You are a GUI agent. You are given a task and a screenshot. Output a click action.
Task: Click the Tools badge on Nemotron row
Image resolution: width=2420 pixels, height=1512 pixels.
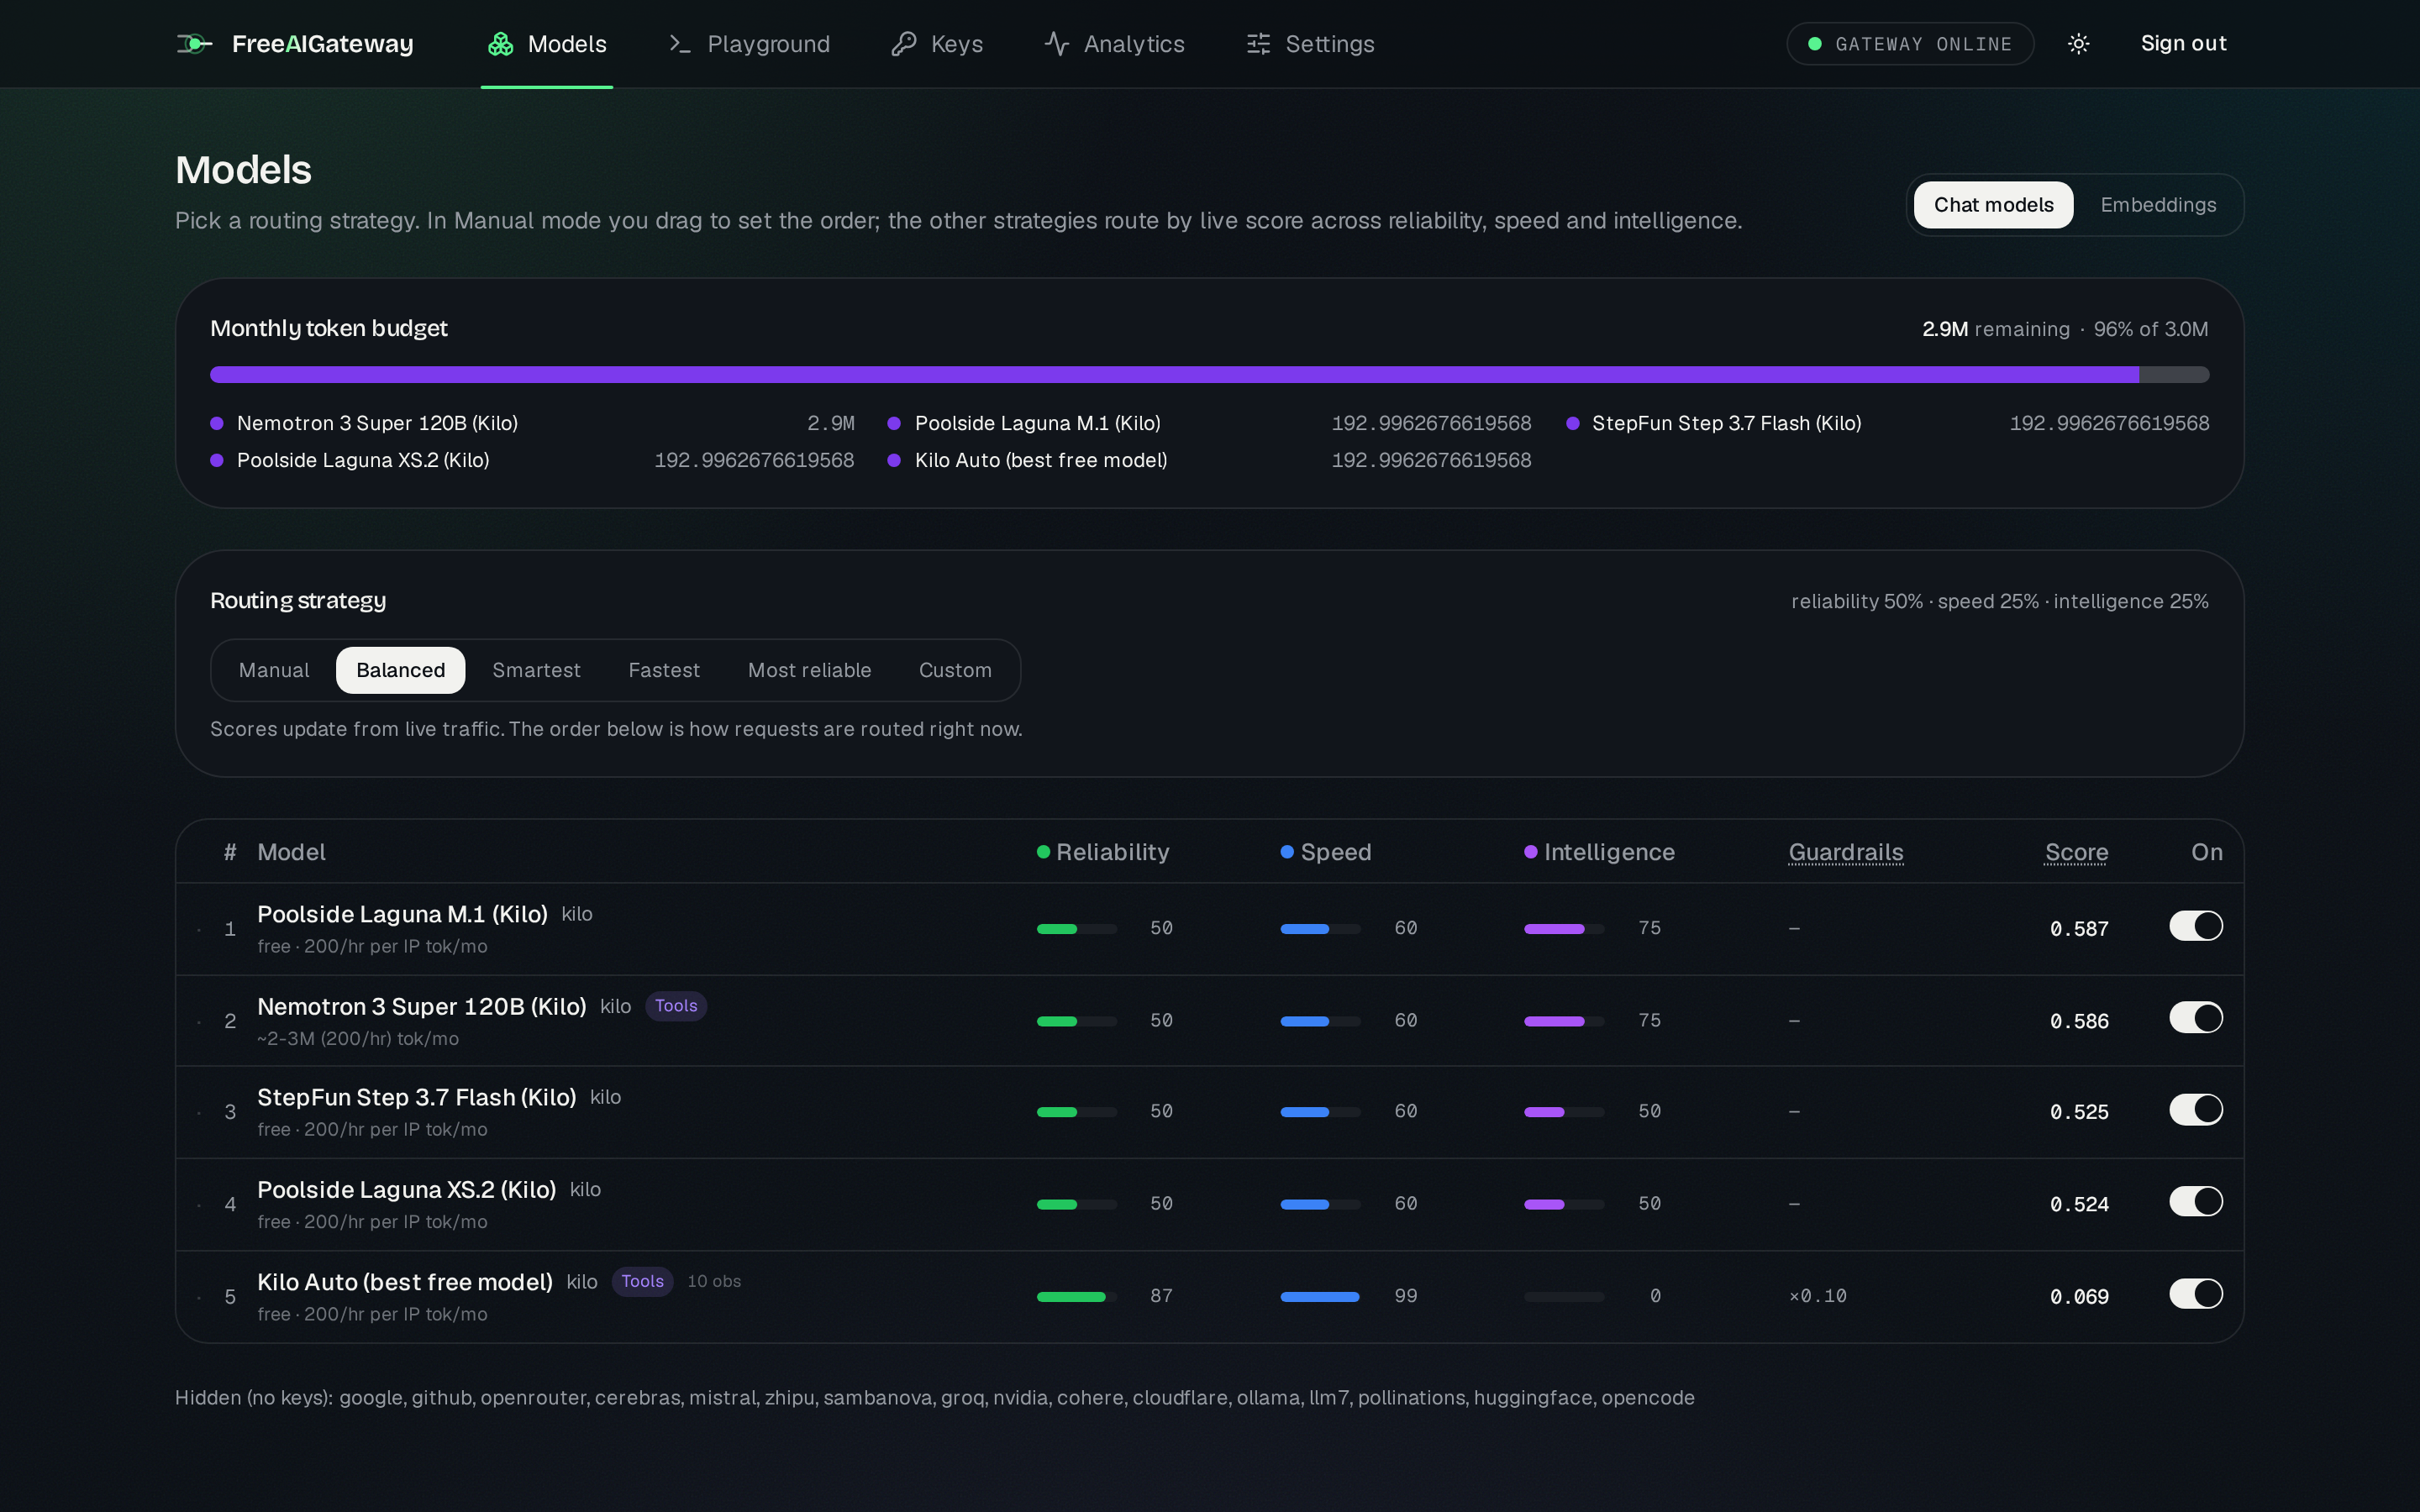point(676,1006)
